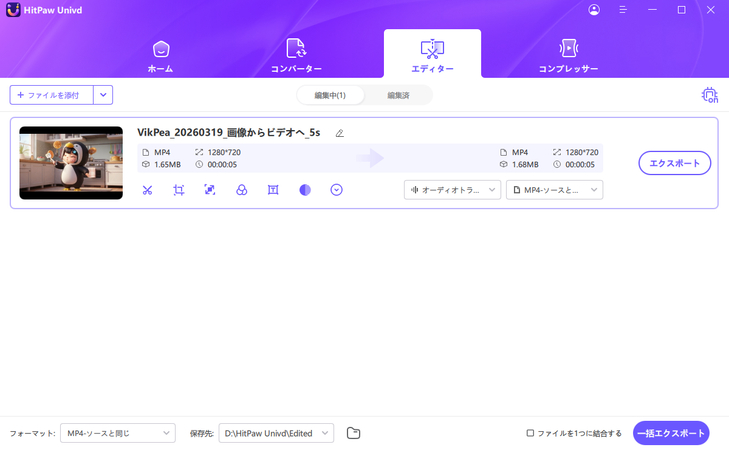Click output size 1.68MB text
Viewport: 729px width, 450px height.
point(525,164)
